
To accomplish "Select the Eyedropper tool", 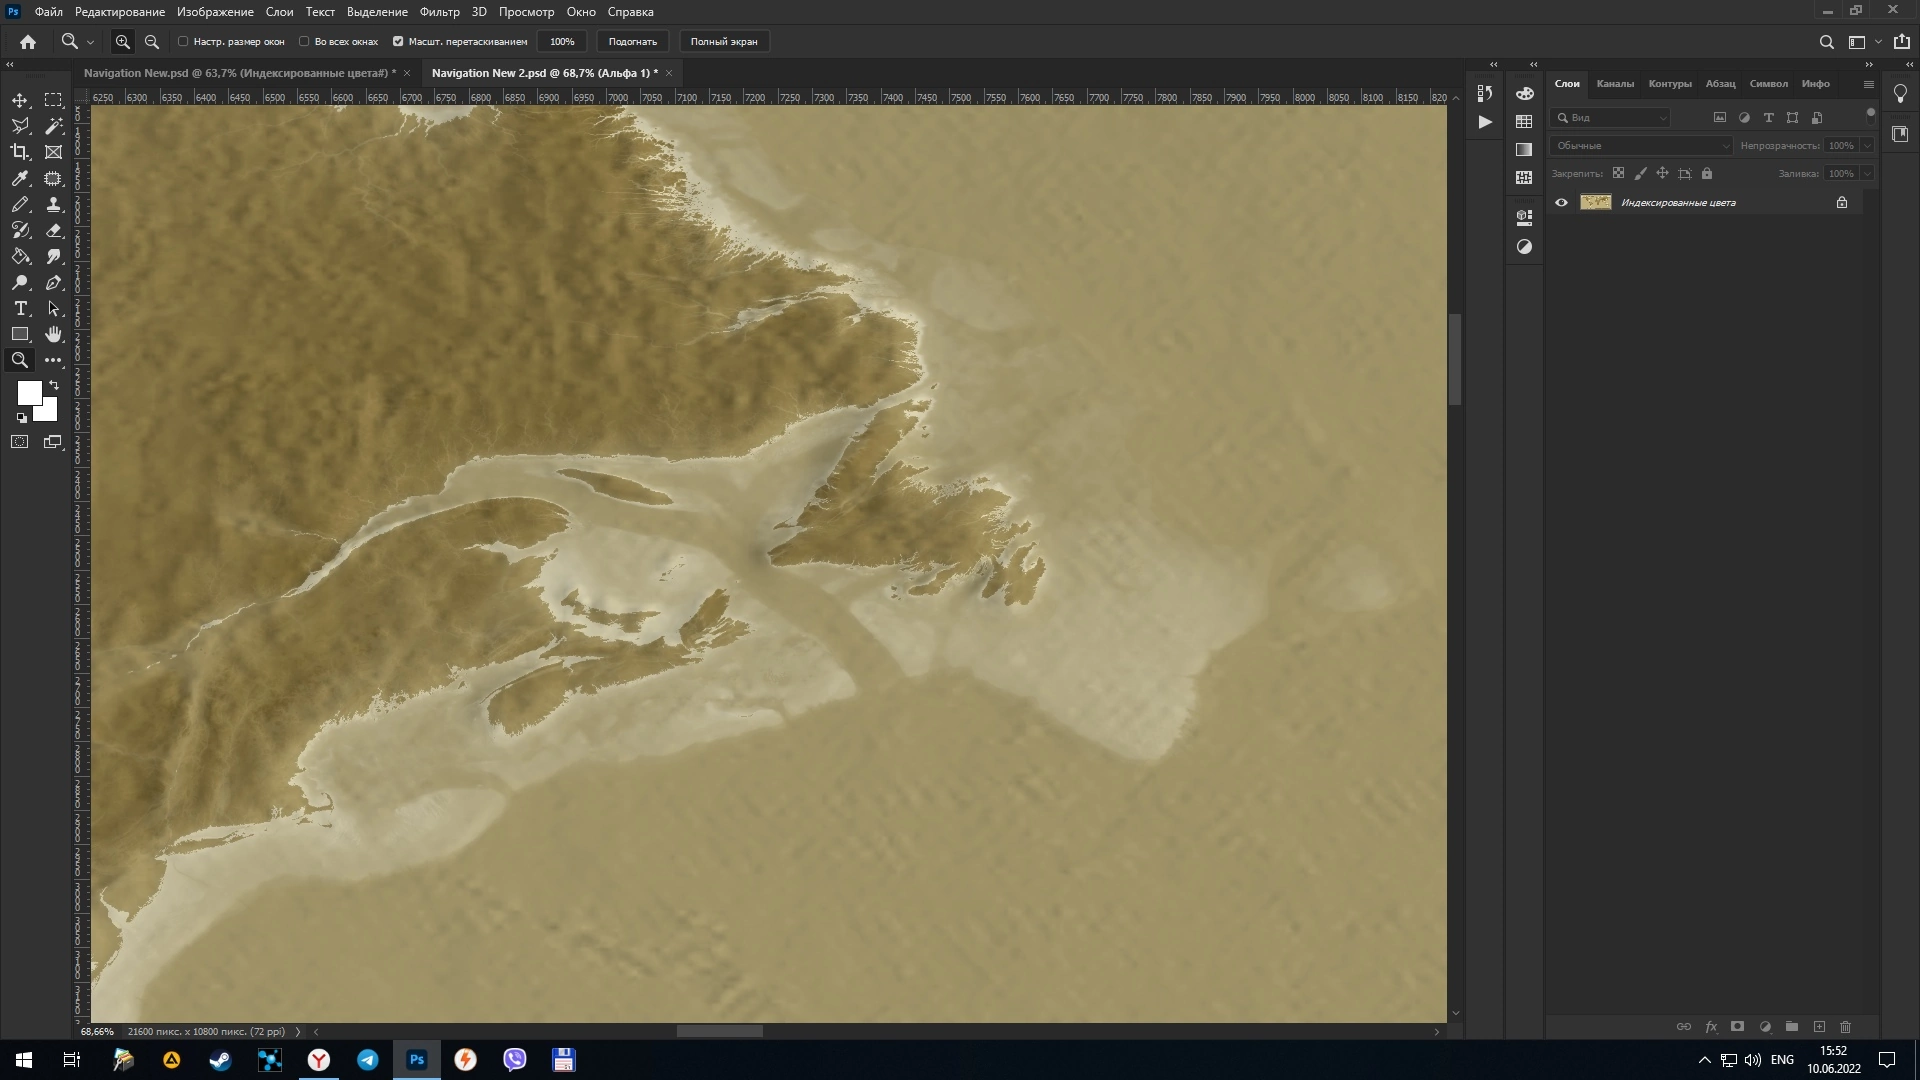I will click(x=20, y=178).
